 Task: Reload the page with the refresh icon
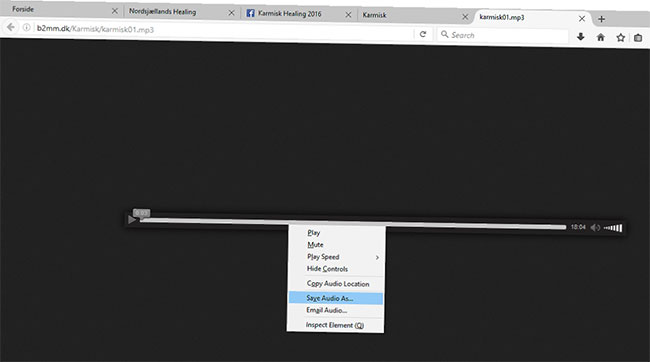point(423,34)
